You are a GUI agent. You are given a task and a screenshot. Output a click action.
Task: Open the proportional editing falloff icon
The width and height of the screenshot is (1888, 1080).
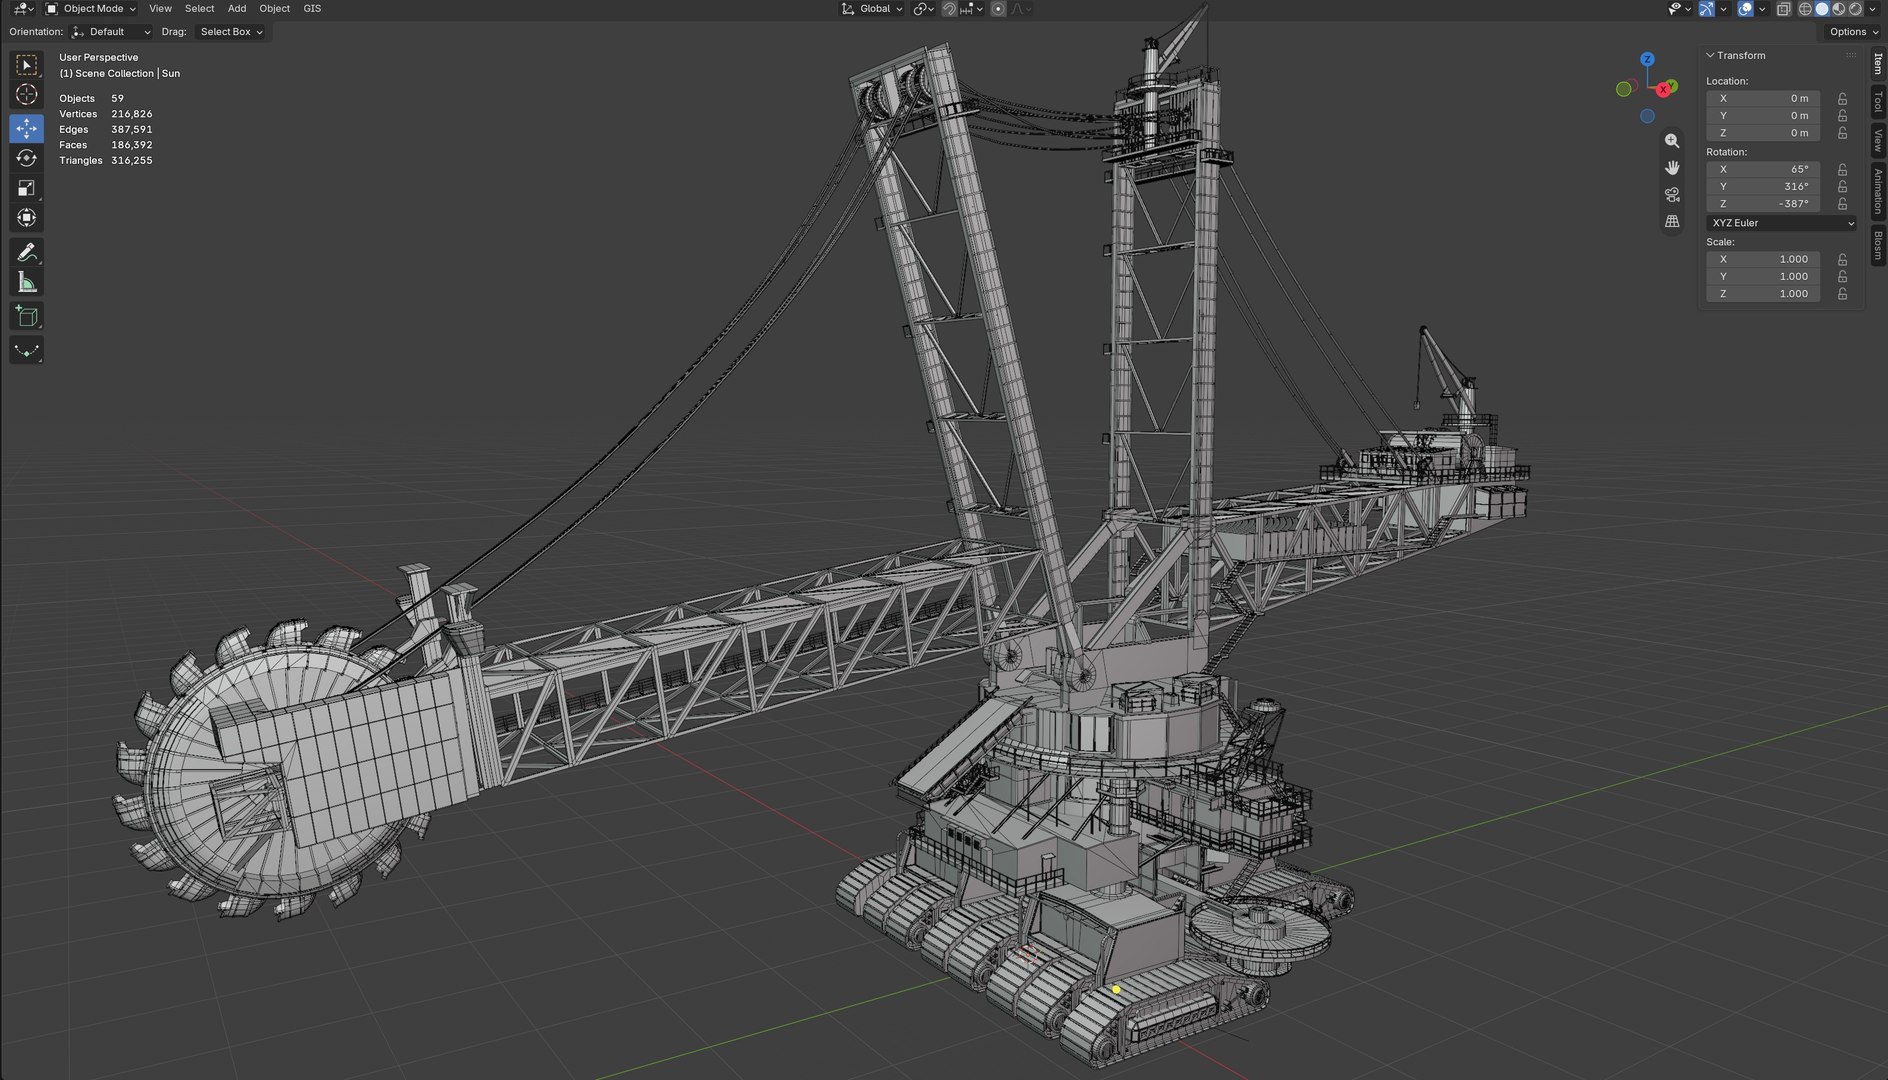1020,9
